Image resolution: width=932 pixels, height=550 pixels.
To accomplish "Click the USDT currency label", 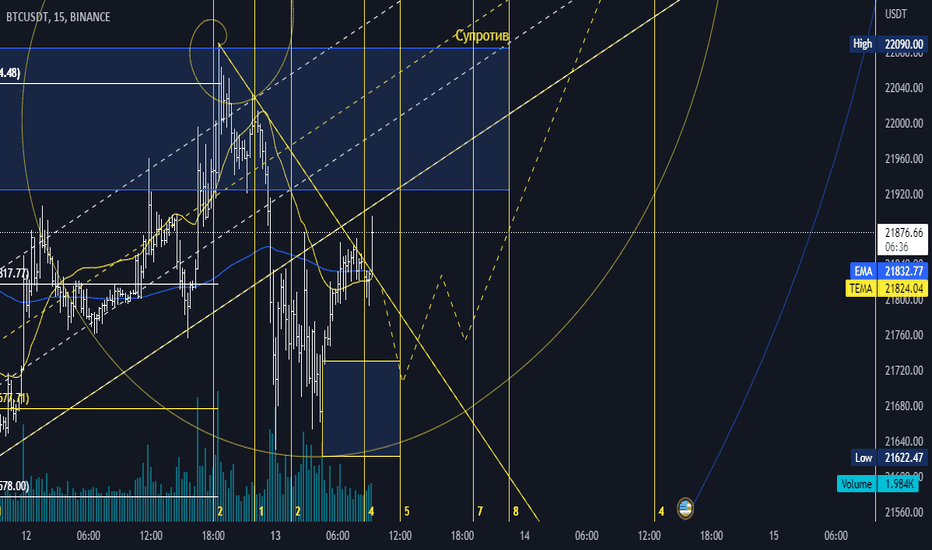I will 896,14.
